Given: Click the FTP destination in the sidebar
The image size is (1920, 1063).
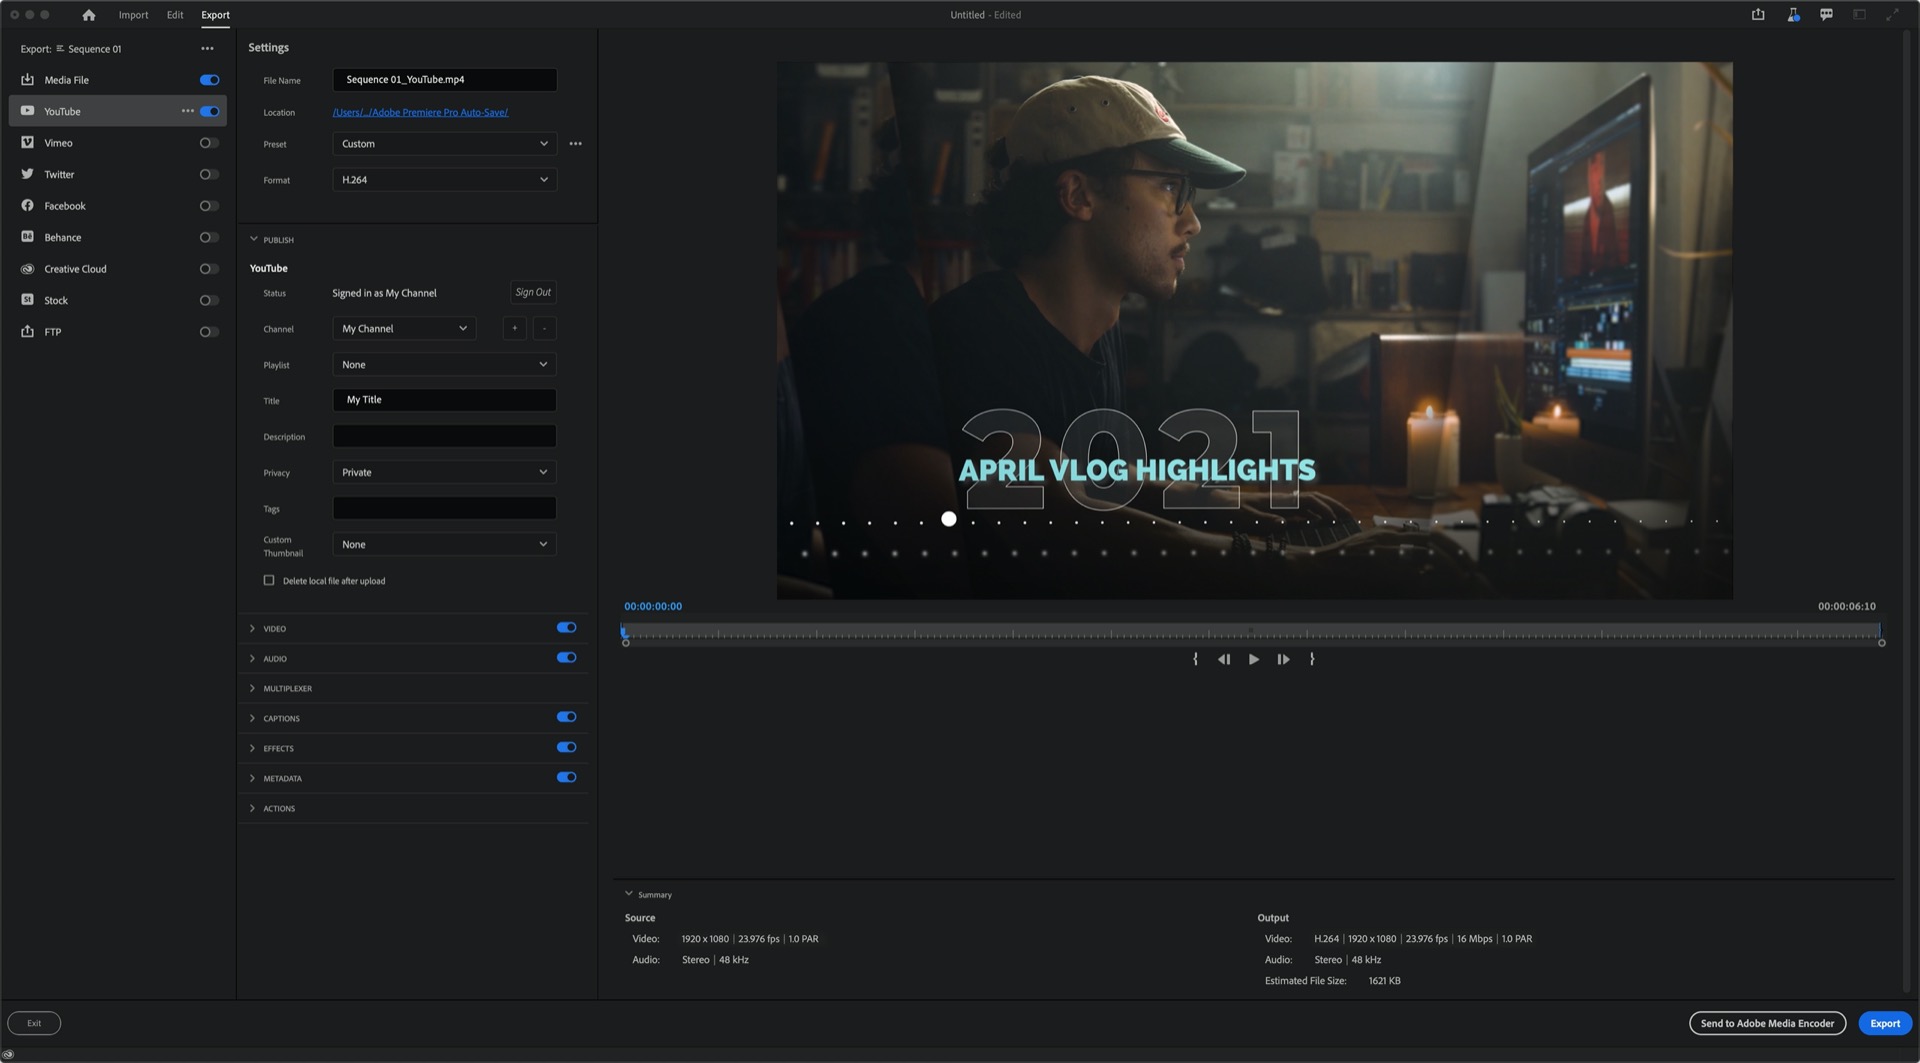Looking at the screenshot, I should point(51,332).
